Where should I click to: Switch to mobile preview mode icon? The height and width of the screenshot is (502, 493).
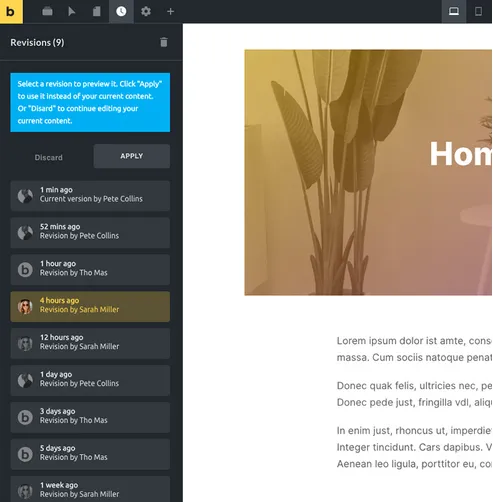[x=478, y=12]
